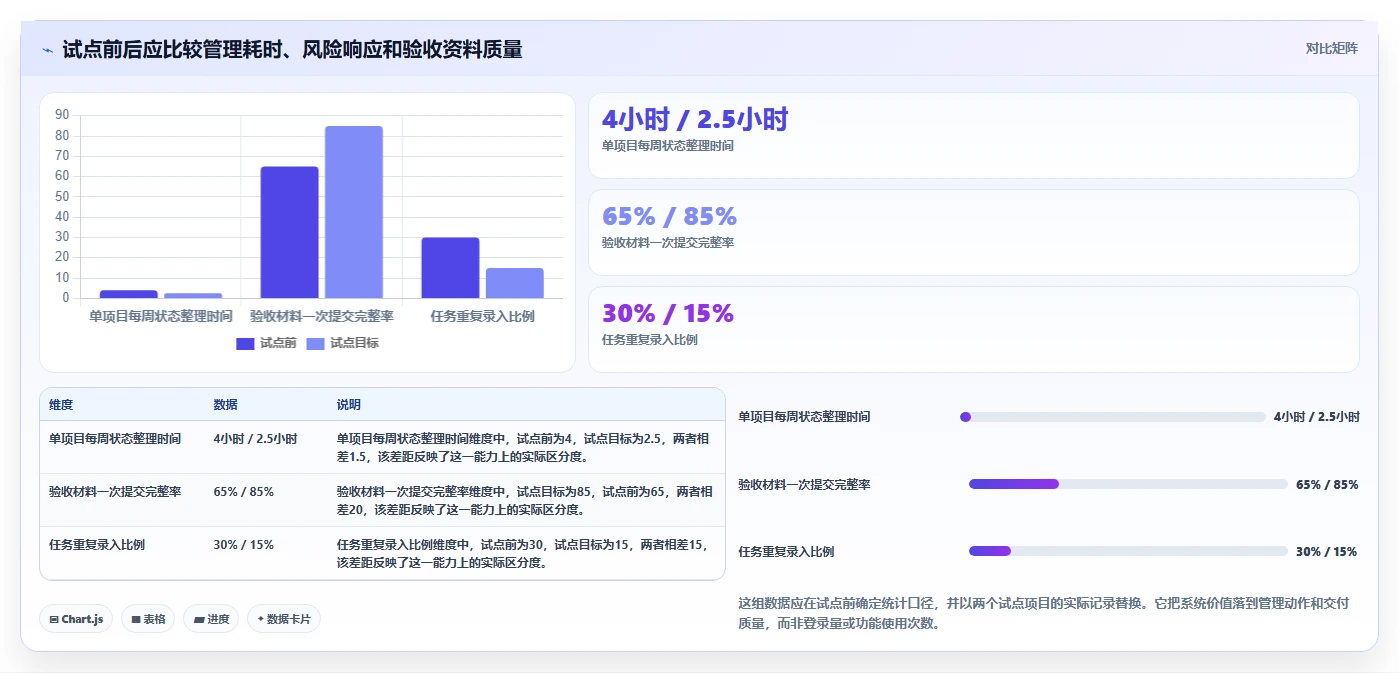Click the 进度 chip
This screenshot has width=1399, height=673.
(211, 619)
